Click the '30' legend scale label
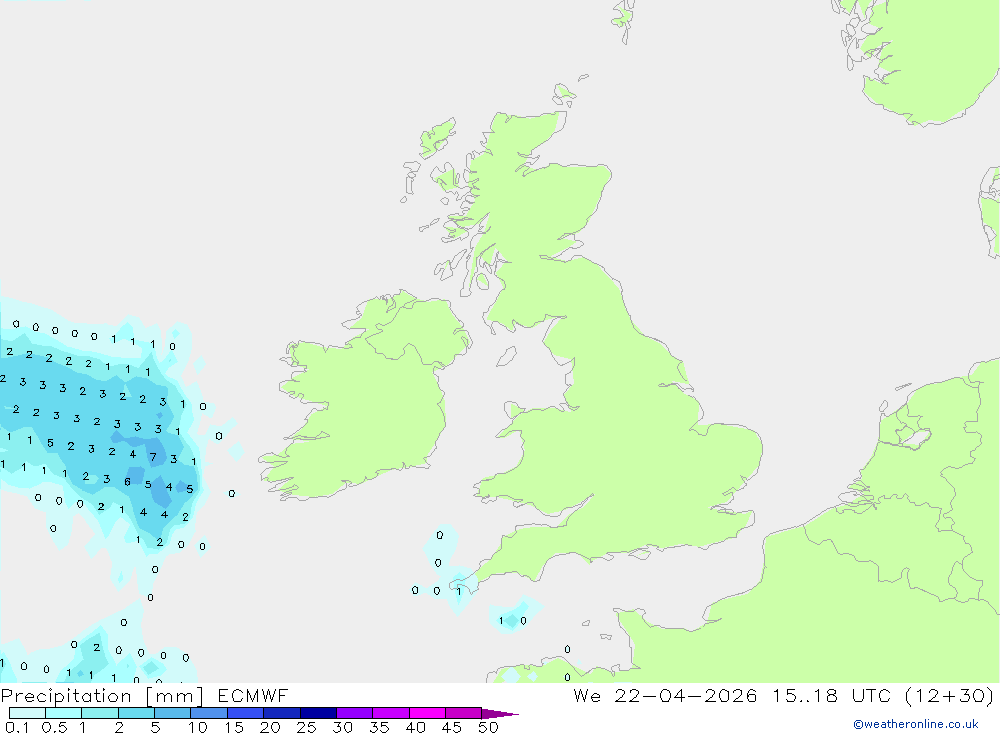The height and width of the screenshot is (733, 1000). [342, 727]
